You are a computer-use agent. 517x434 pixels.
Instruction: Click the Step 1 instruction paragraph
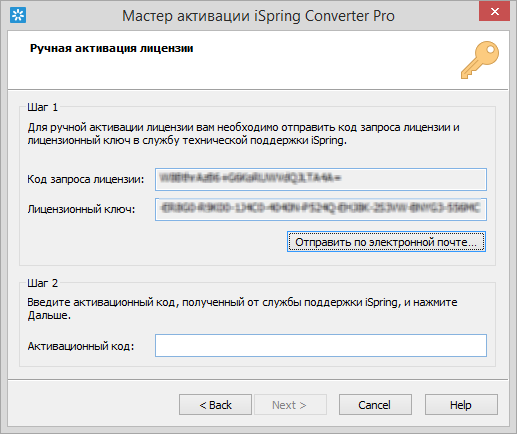coord(243,134)
